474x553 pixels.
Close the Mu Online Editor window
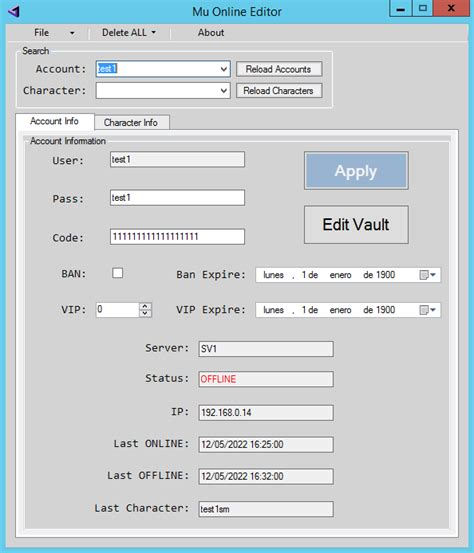pyautogui.click(x=451, y=8)
